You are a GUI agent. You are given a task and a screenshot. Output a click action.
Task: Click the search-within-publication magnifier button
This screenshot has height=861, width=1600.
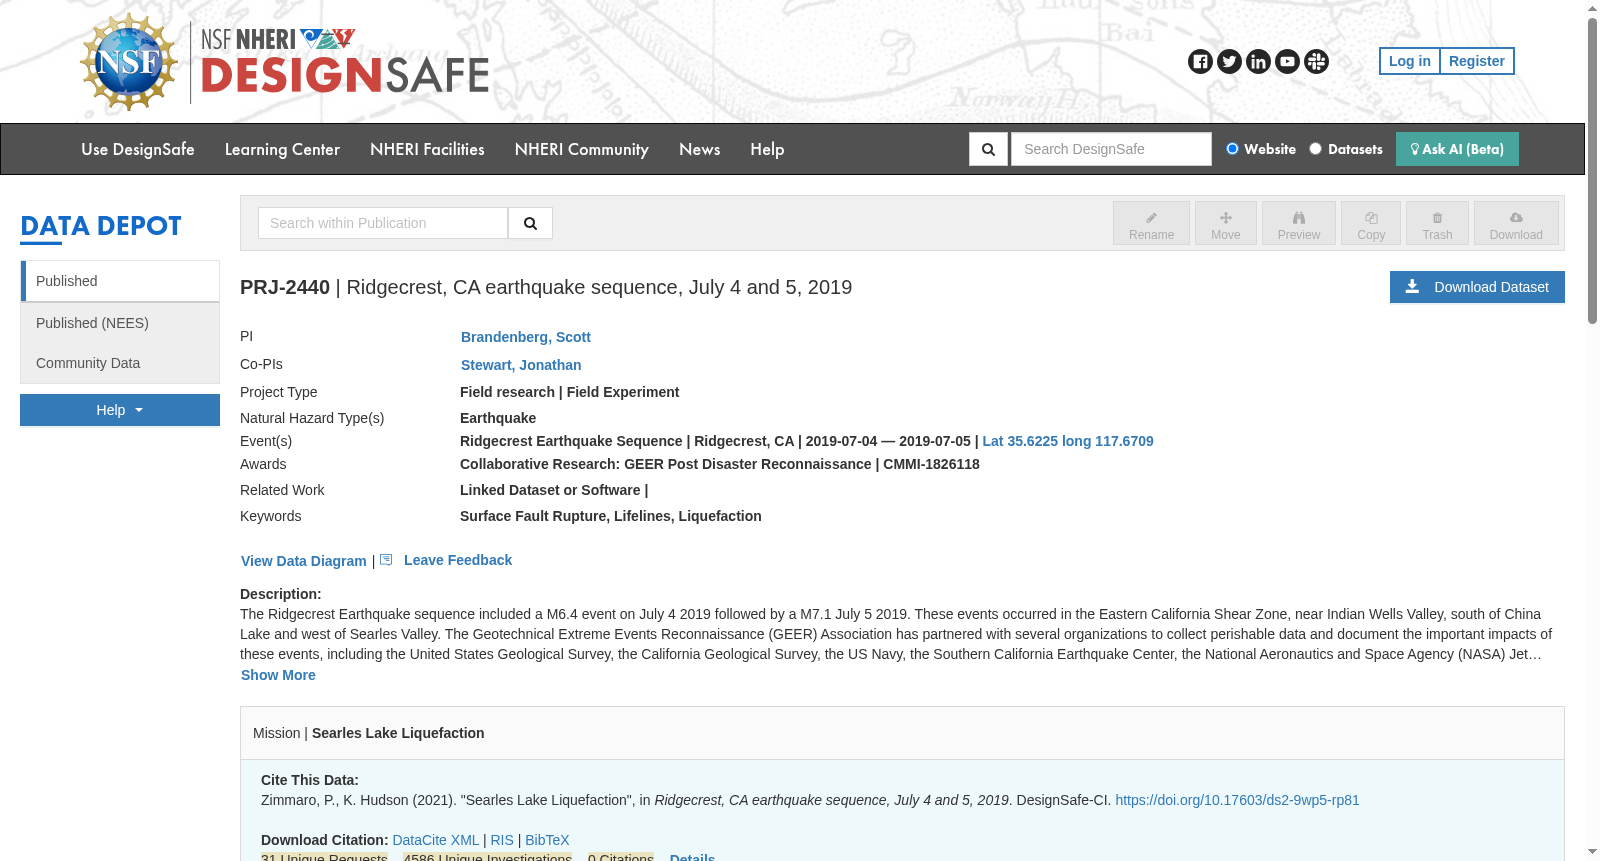(x=530, y=223)
